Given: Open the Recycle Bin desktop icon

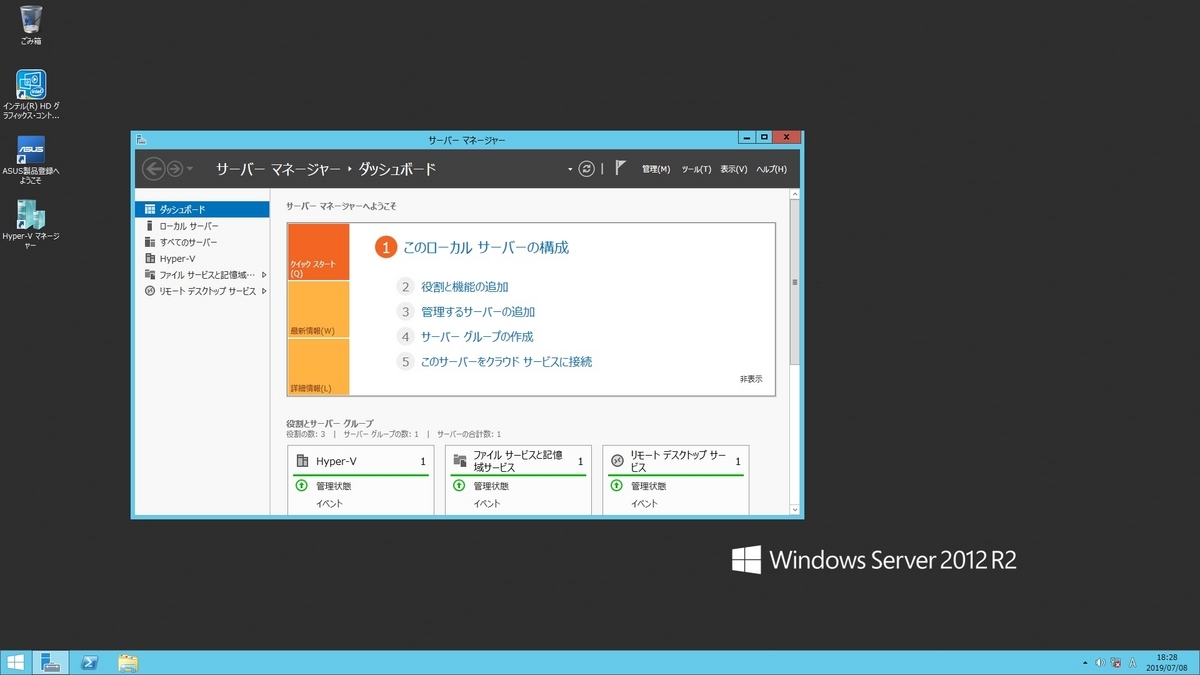Looking at the screenshot, I should click(31, 25).
